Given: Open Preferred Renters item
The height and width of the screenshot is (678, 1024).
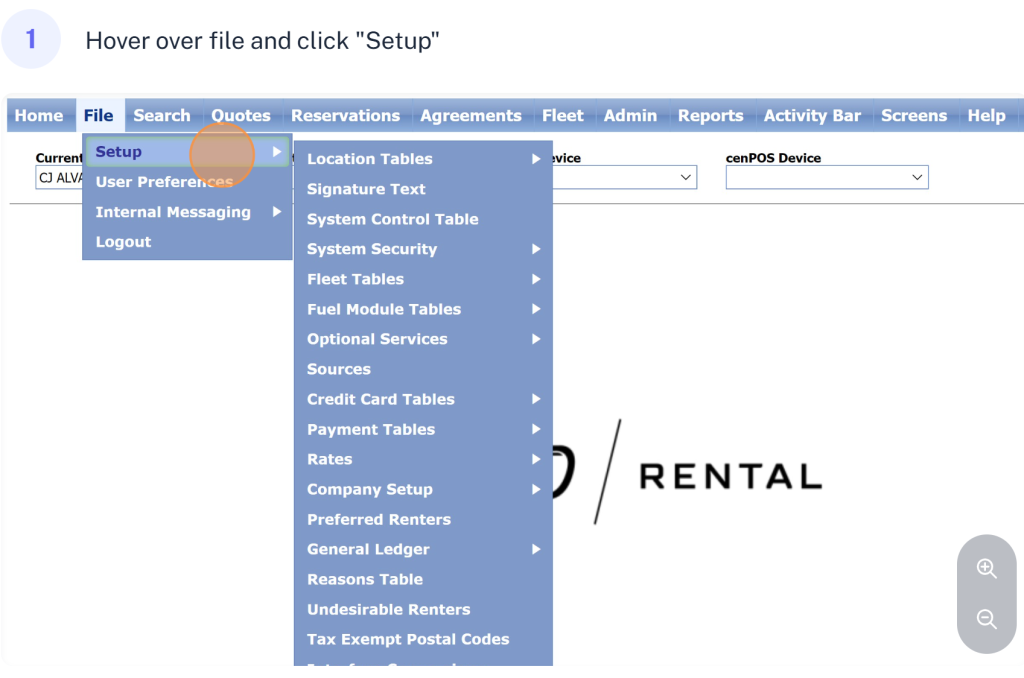Looking at the screenshot, I should point(378,519).
